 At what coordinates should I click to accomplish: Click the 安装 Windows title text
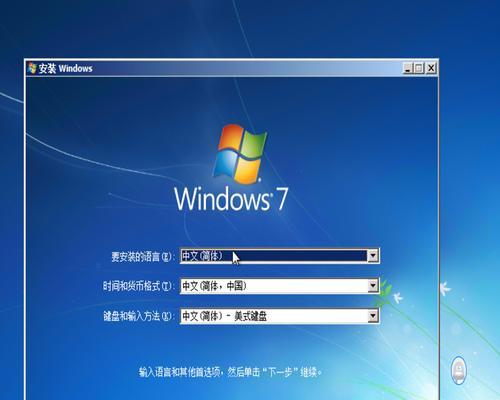(x=65, y=68)
